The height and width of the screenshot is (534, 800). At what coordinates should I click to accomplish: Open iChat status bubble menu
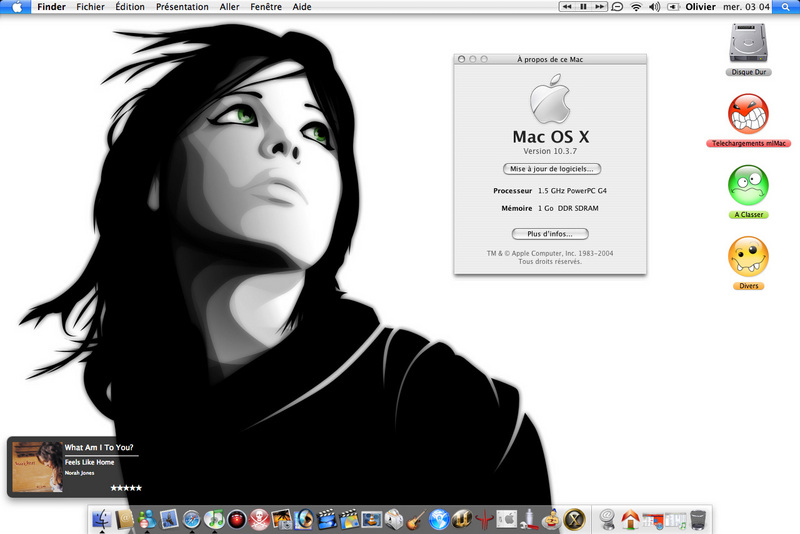pos(617,7)
